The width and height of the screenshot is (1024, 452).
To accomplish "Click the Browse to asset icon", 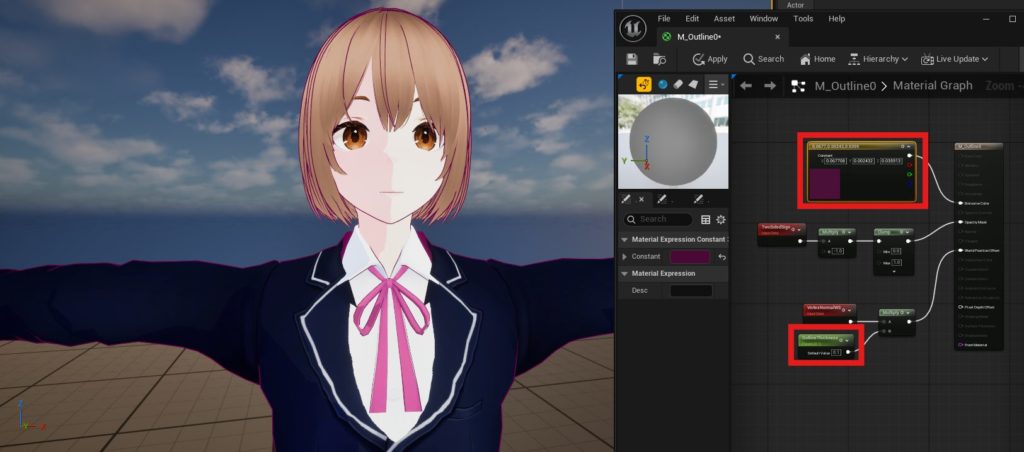I will click(660, 59).
